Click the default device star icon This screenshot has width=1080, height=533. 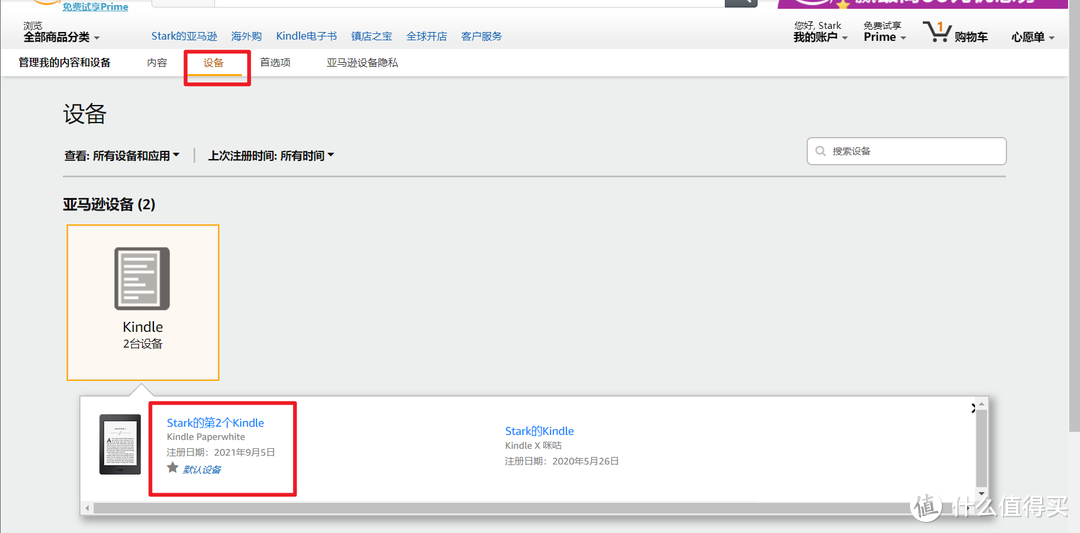pos(173,468)
